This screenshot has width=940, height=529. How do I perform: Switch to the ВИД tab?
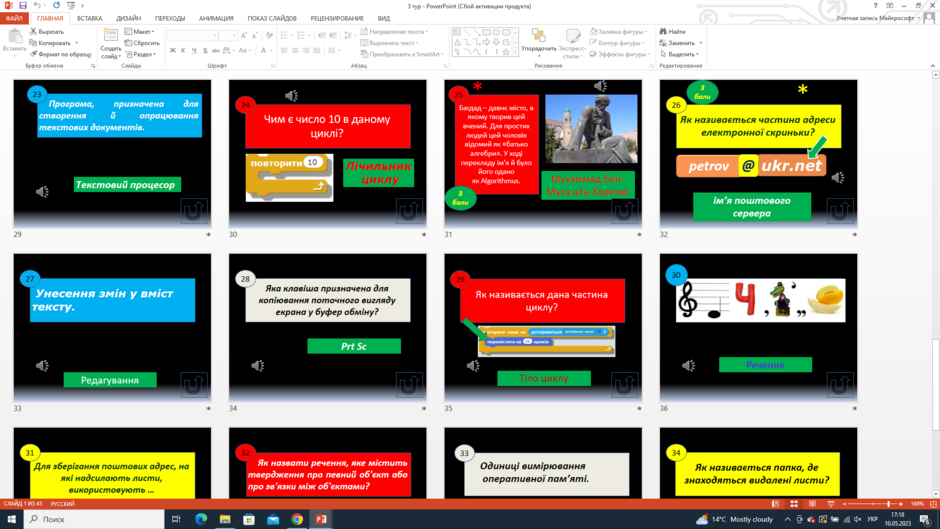pyautogui.click(x=384, y=19)
